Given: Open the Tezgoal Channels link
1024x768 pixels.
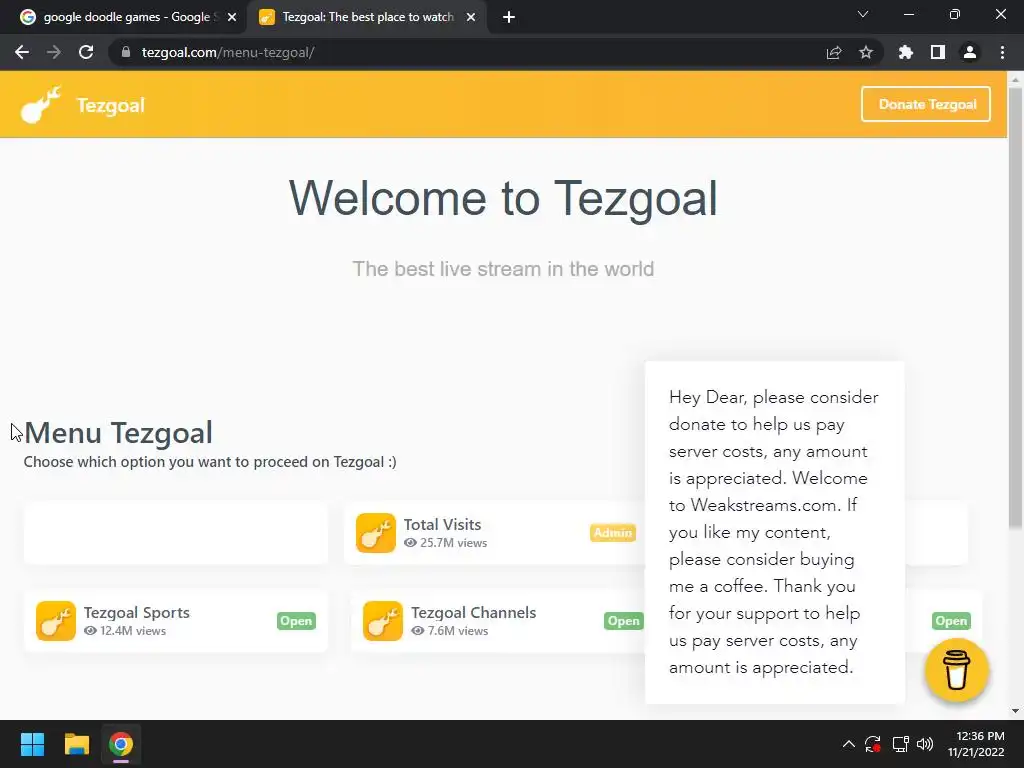Looking at the screenshot, I should click(x=473, y=613).
